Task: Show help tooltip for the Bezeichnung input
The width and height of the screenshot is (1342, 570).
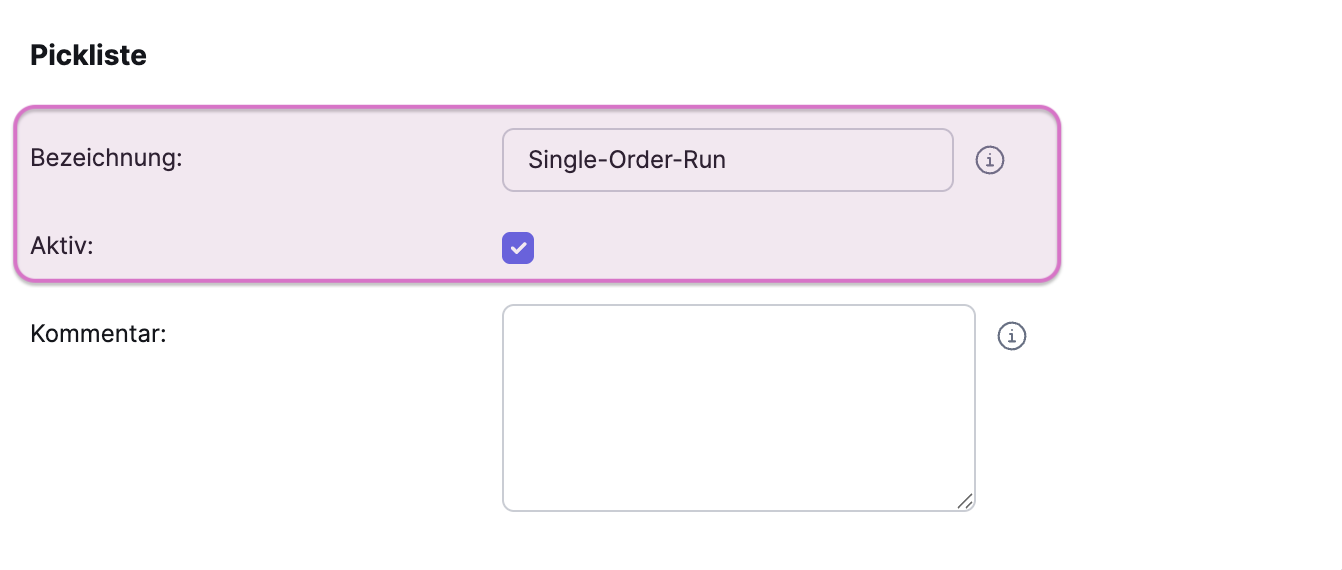Action: click(x=990, y=160)
